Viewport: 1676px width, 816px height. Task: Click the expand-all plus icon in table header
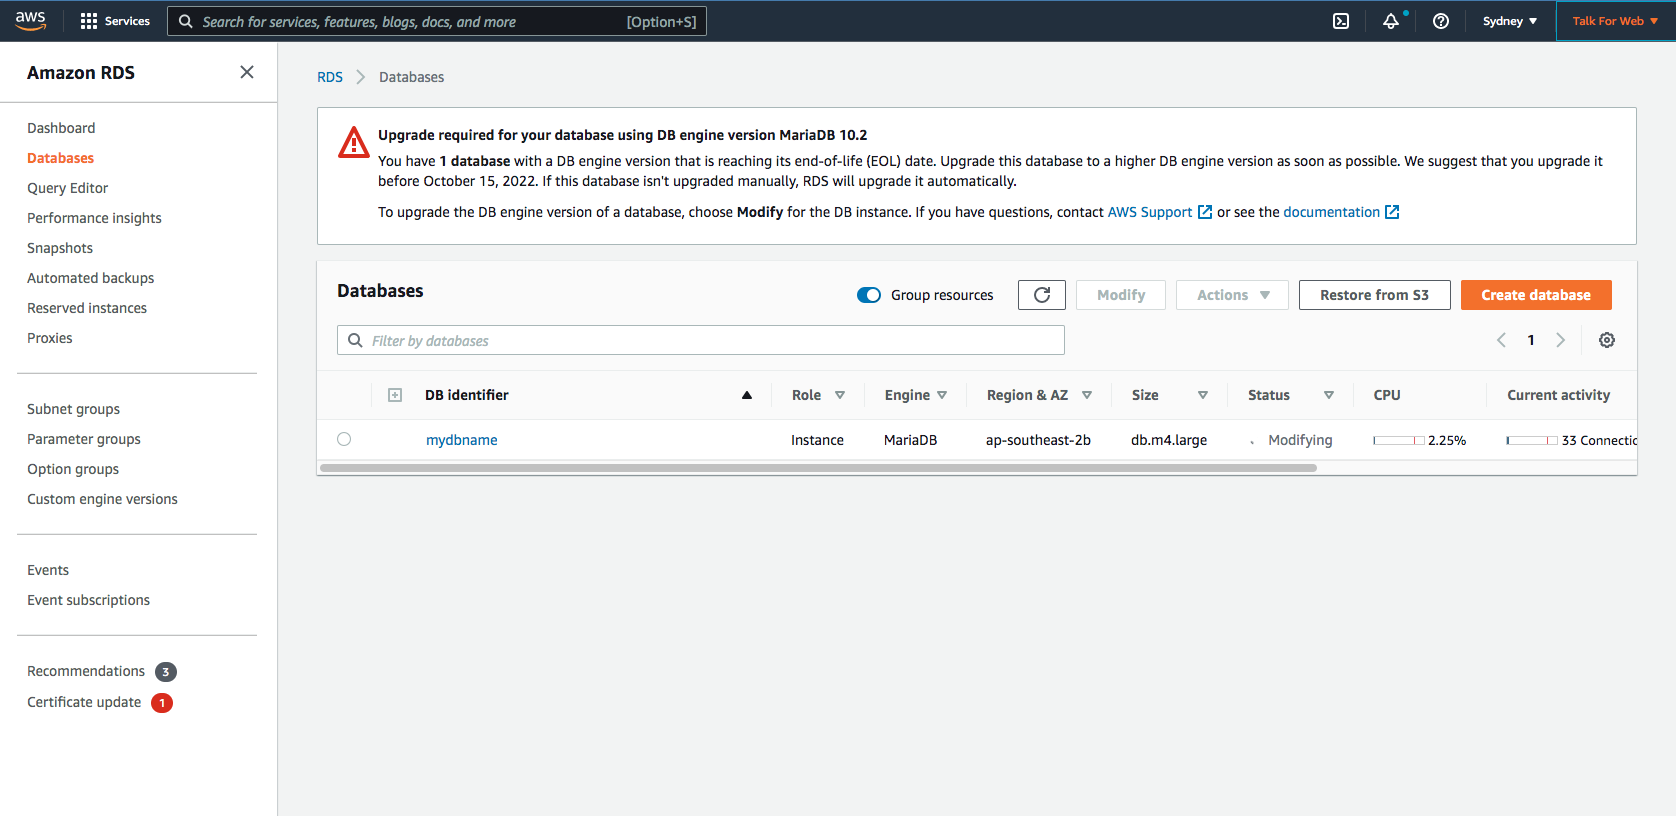395,395
